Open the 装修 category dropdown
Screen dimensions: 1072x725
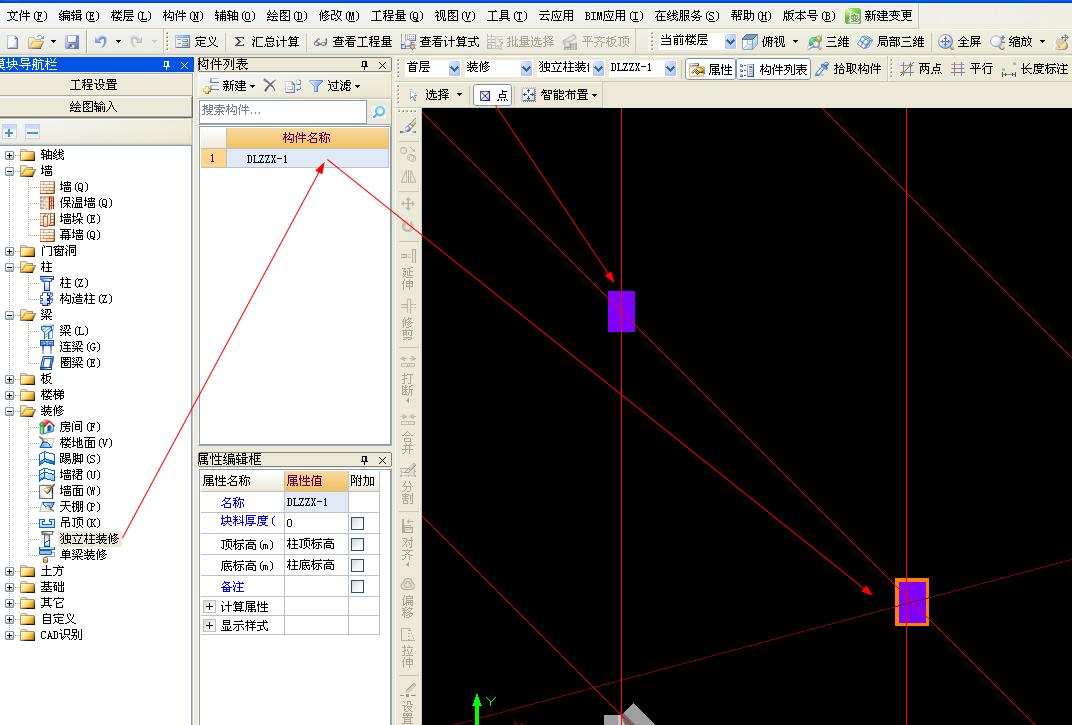pyautogui.click(x=526, y=68)
